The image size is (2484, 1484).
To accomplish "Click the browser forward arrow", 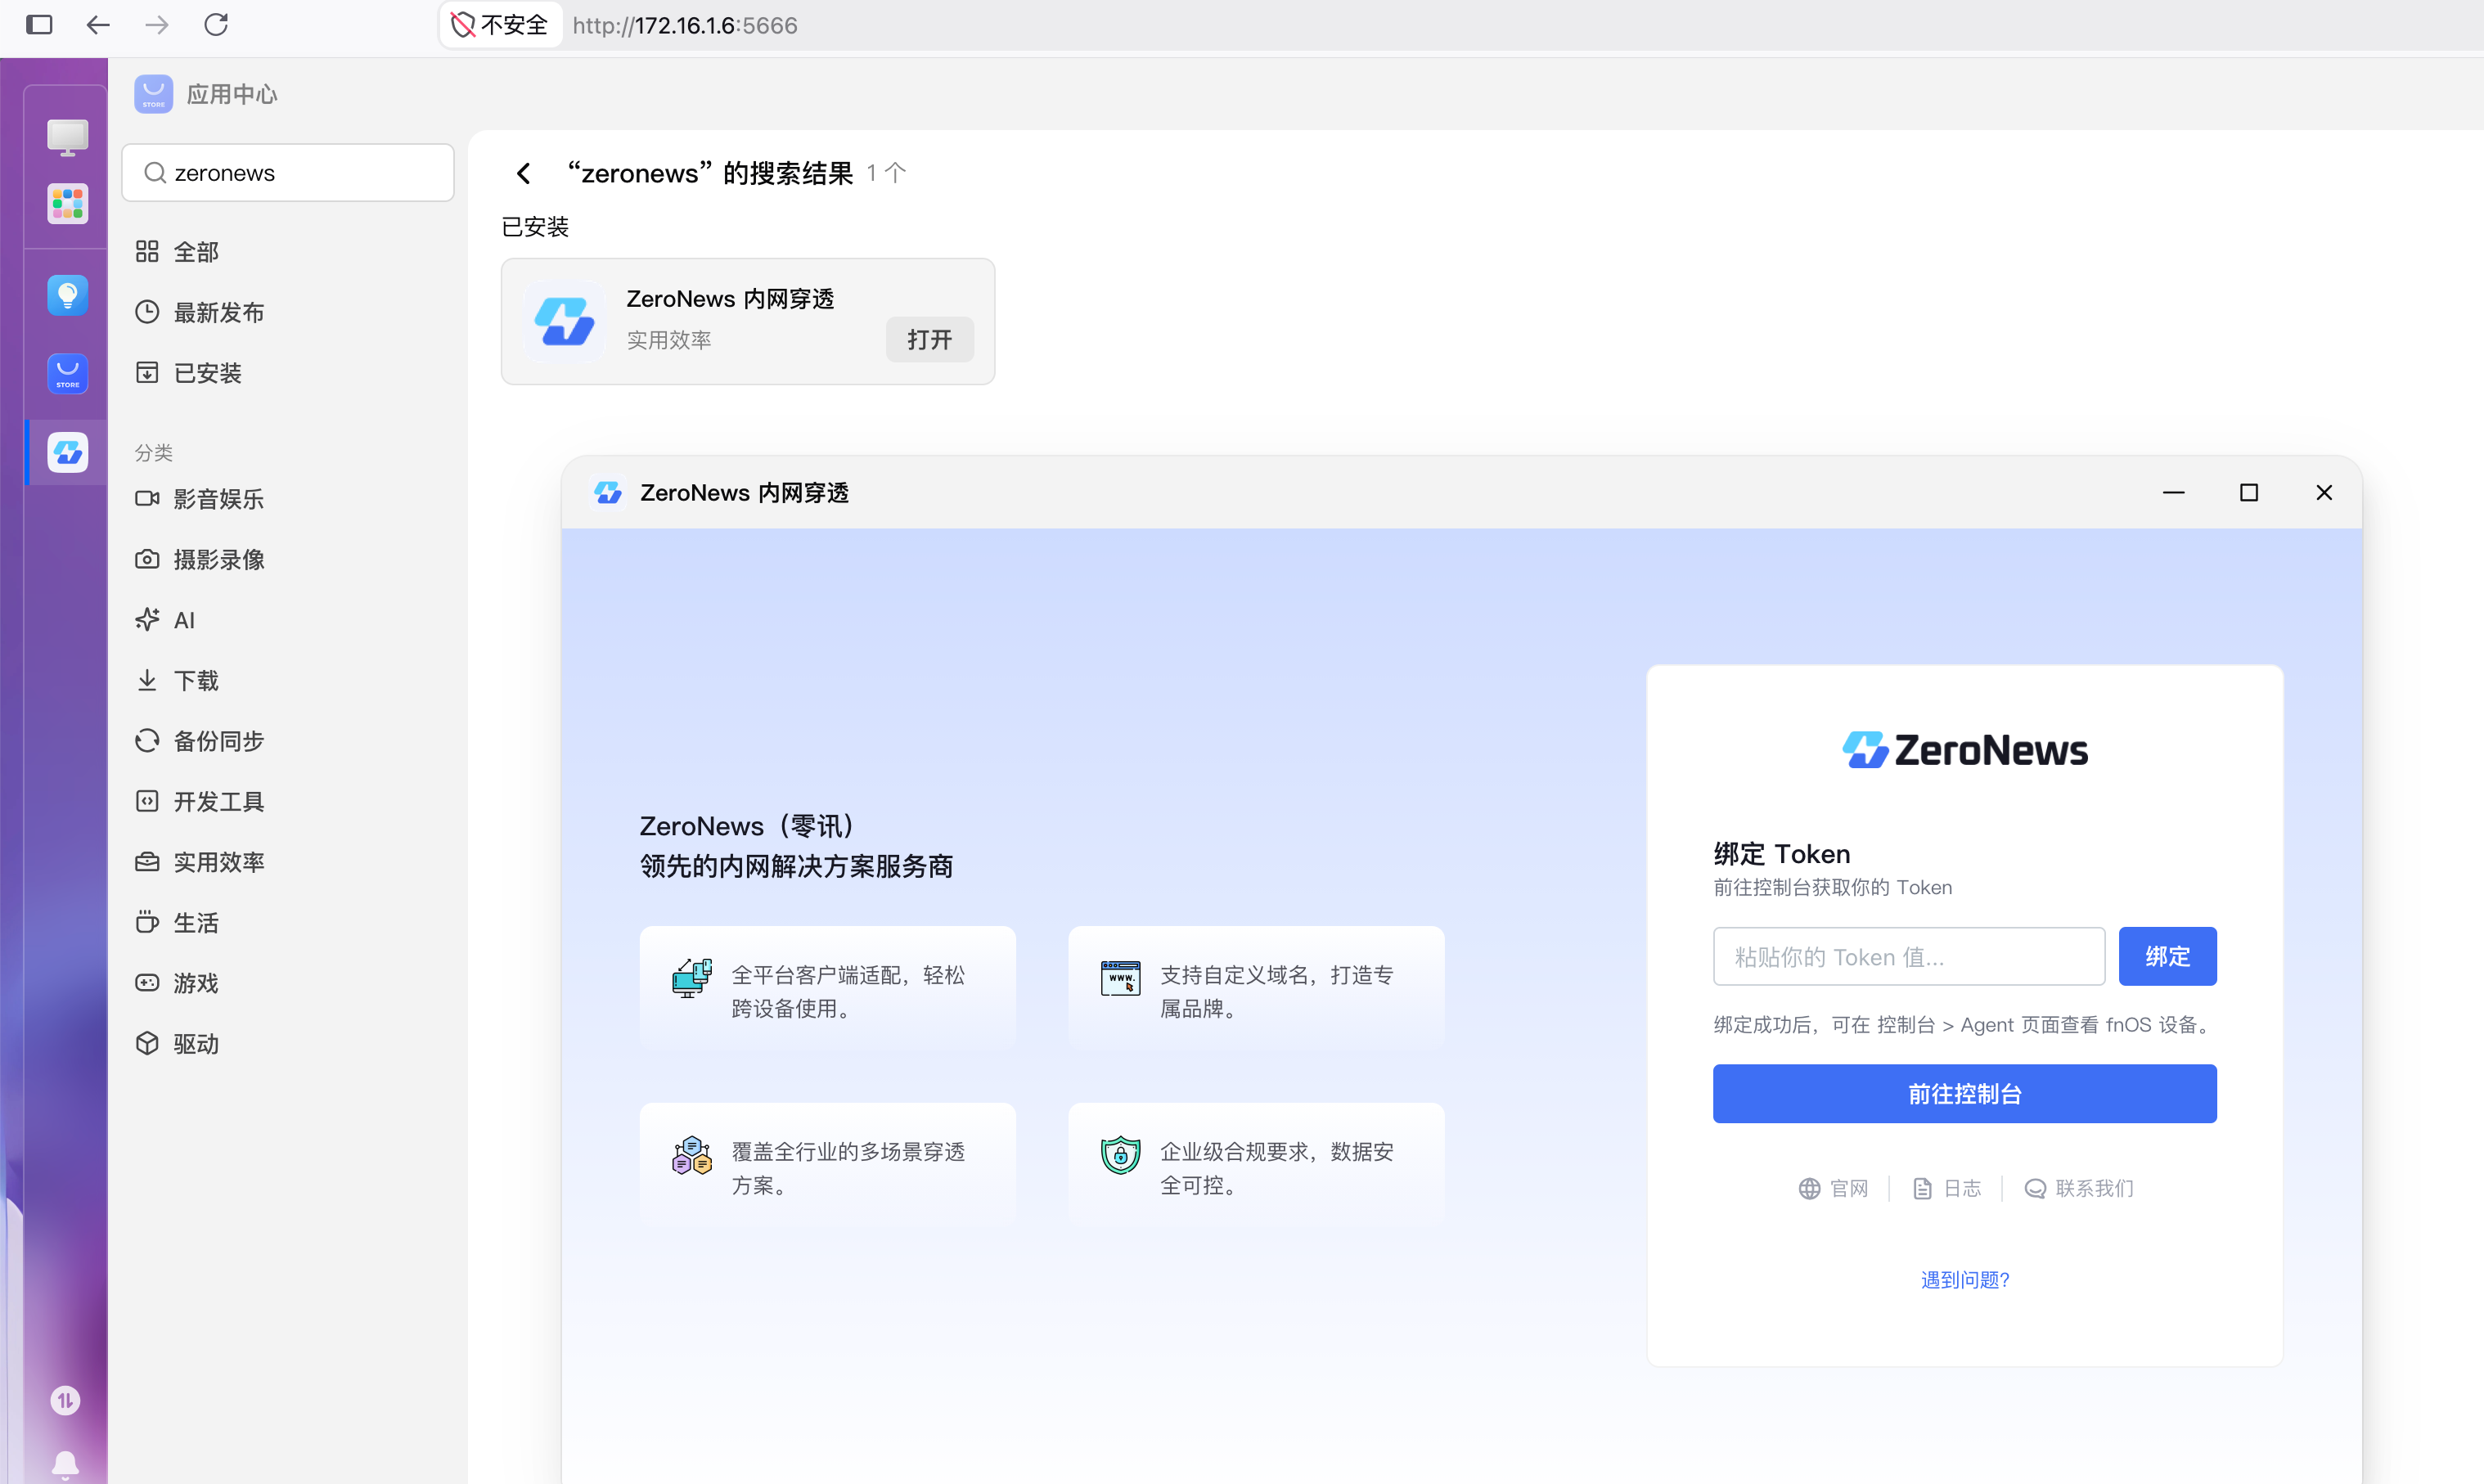I will click(x=157, y=25).
